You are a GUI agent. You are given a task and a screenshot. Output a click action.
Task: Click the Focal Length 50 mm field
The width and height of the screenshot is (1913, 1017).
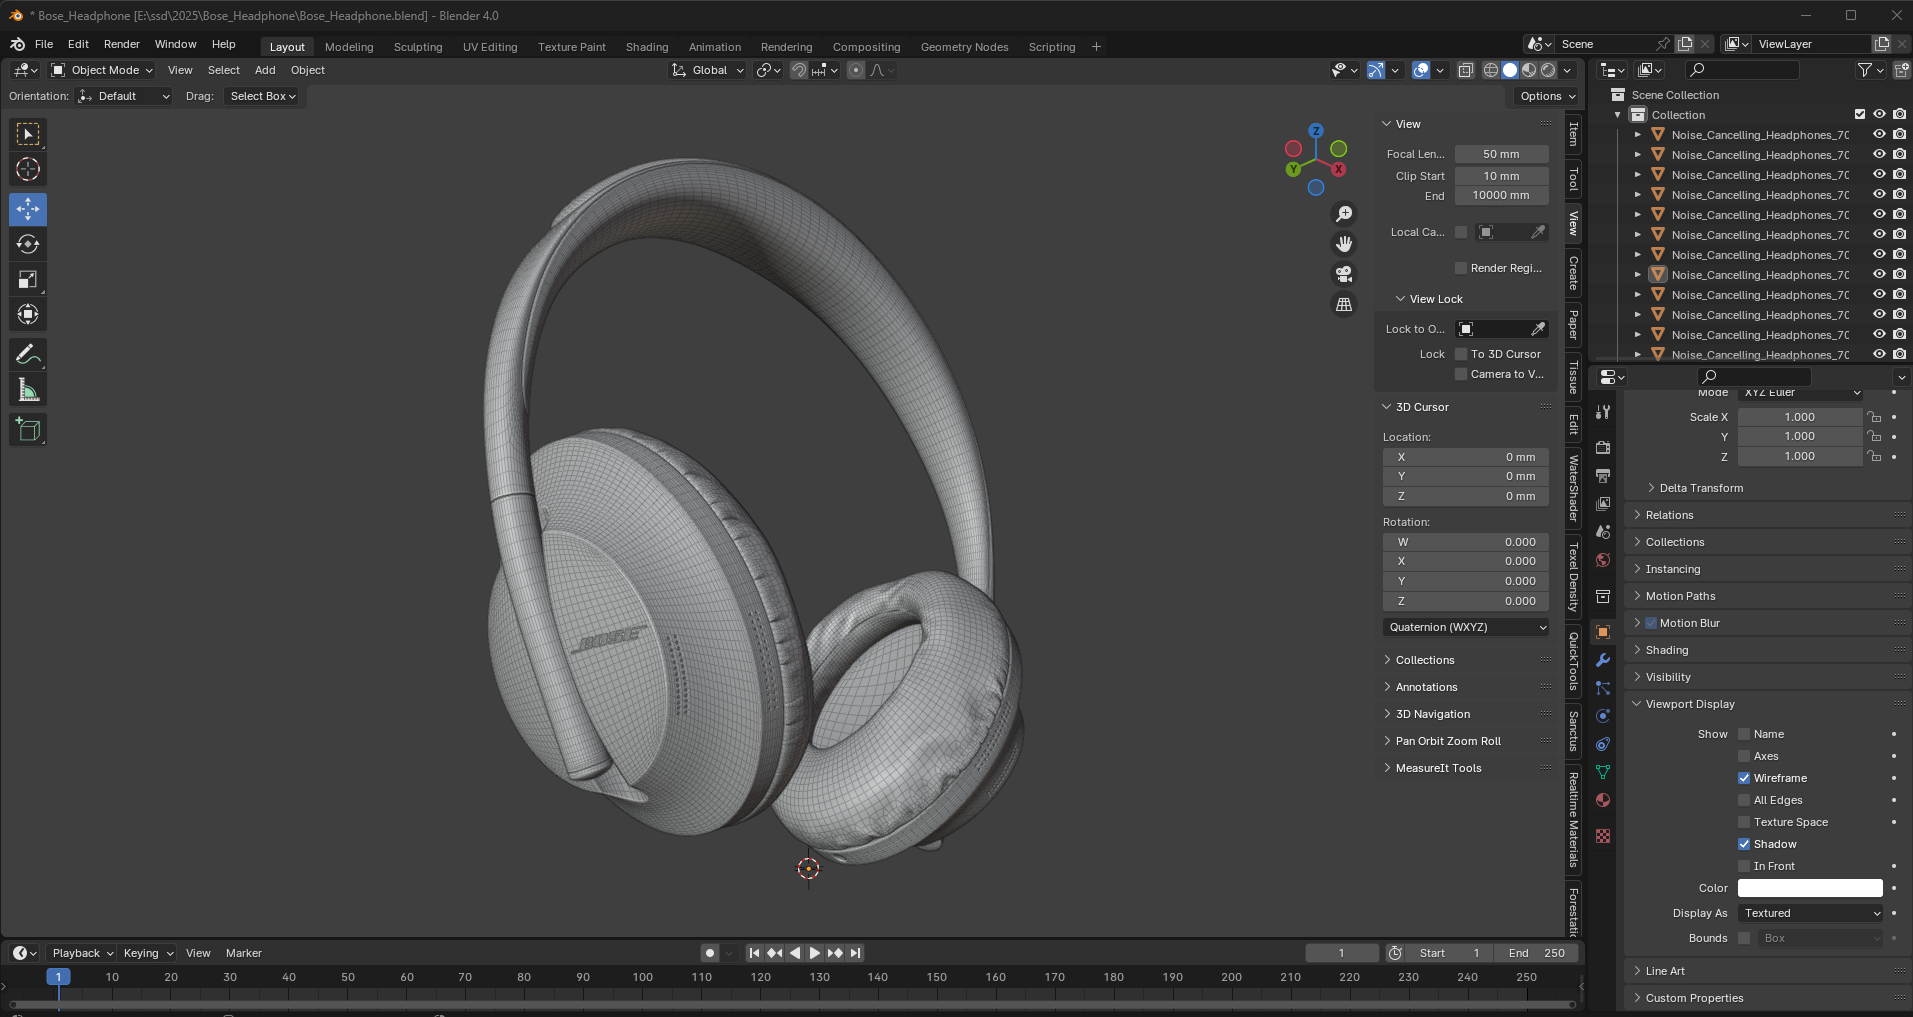click(x=1501, y=154)
